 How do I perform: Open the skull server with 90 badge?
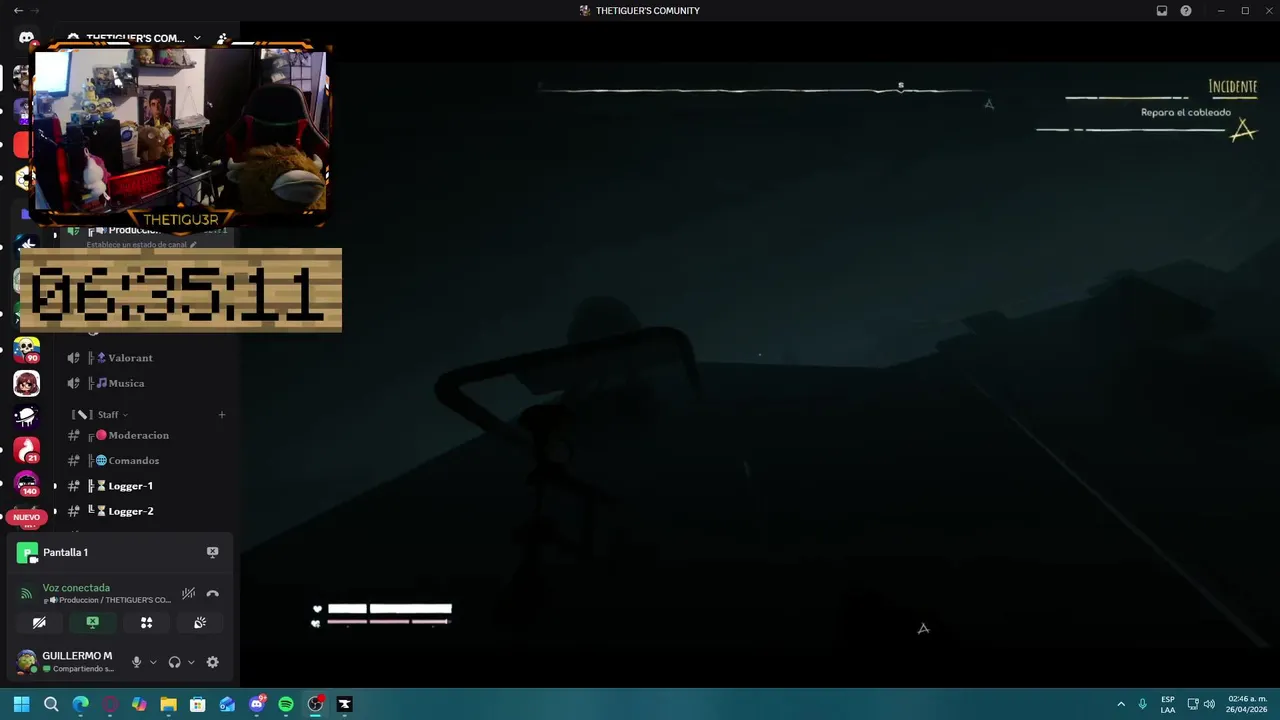(x=26, y=350)
